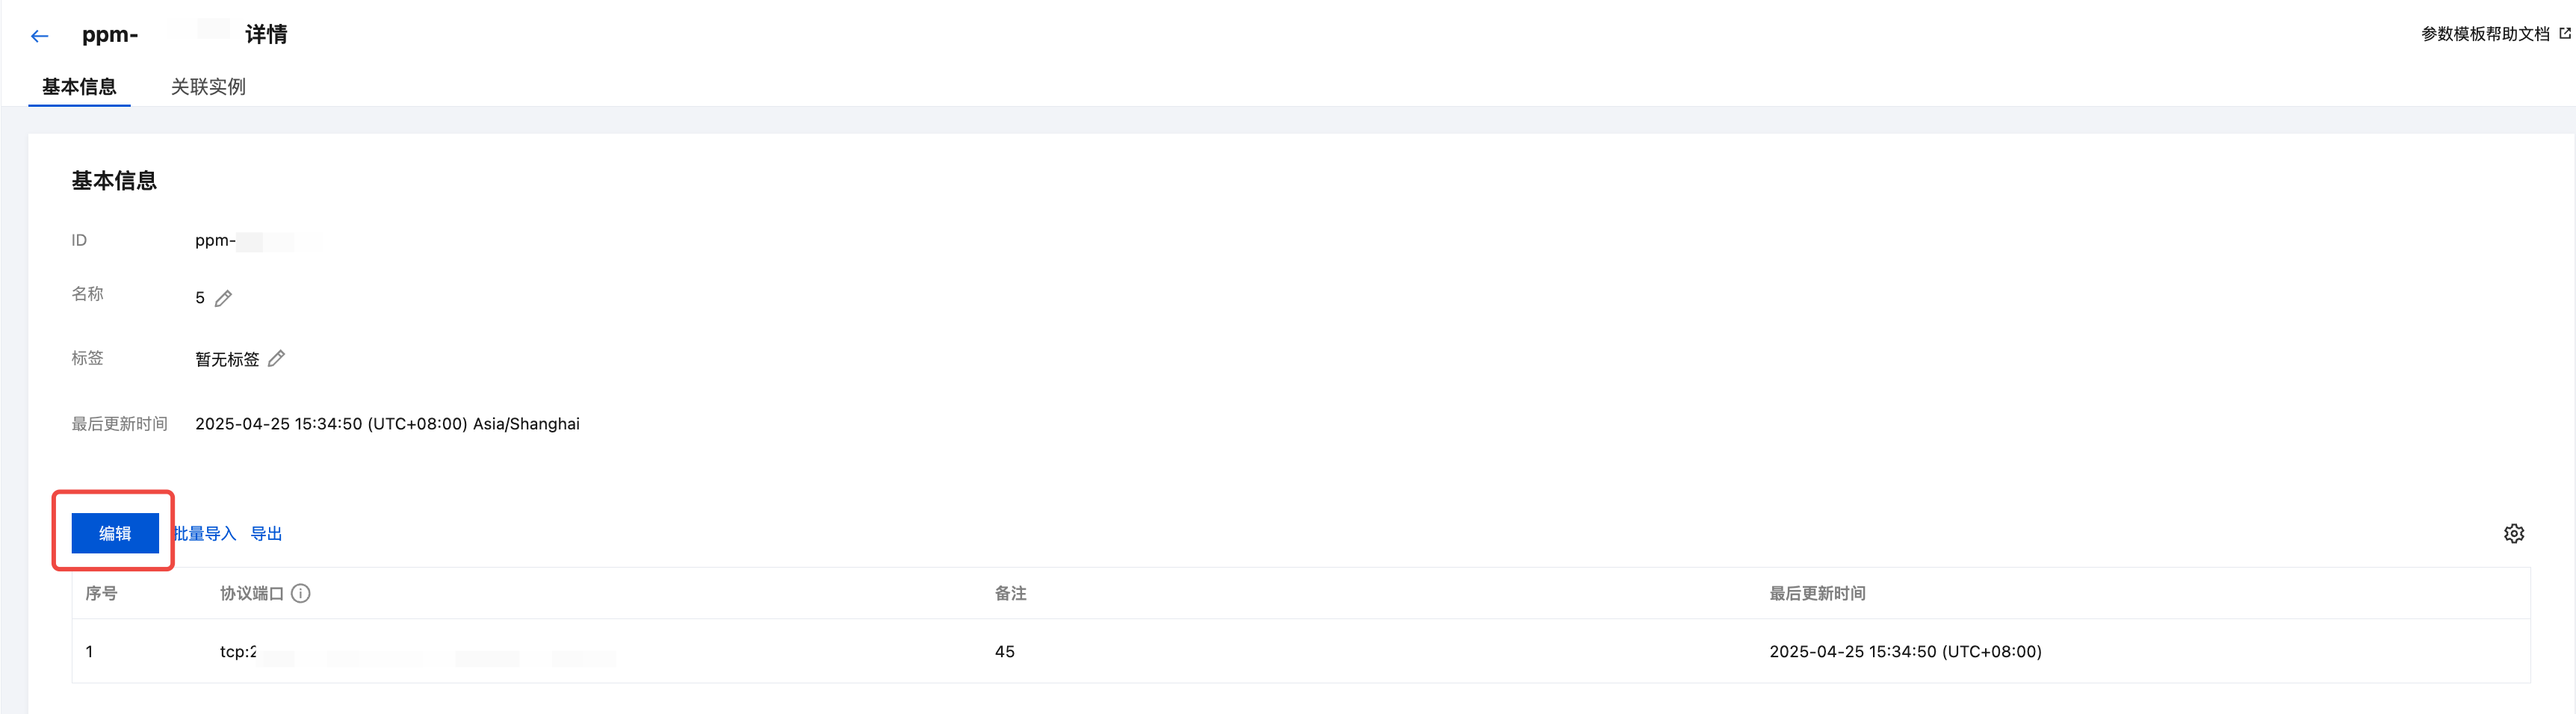Image resolution: width=2576 pixels, height=714 pixels.
Task: Edit tags via pencil icon beside 暂无标签
Action: pos(277,358)
